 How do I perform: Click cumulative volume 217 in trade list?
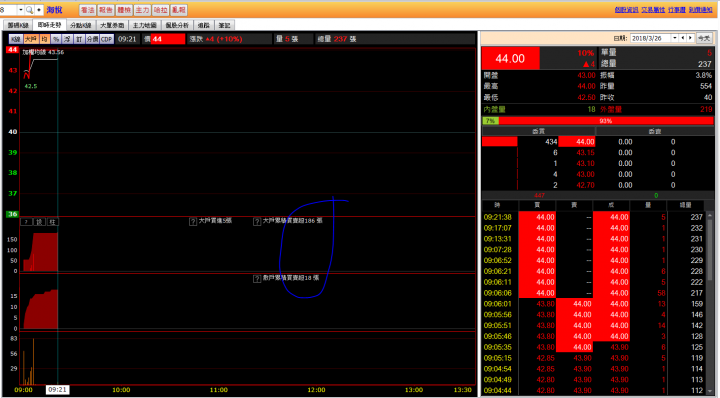[x=697, y=293]
